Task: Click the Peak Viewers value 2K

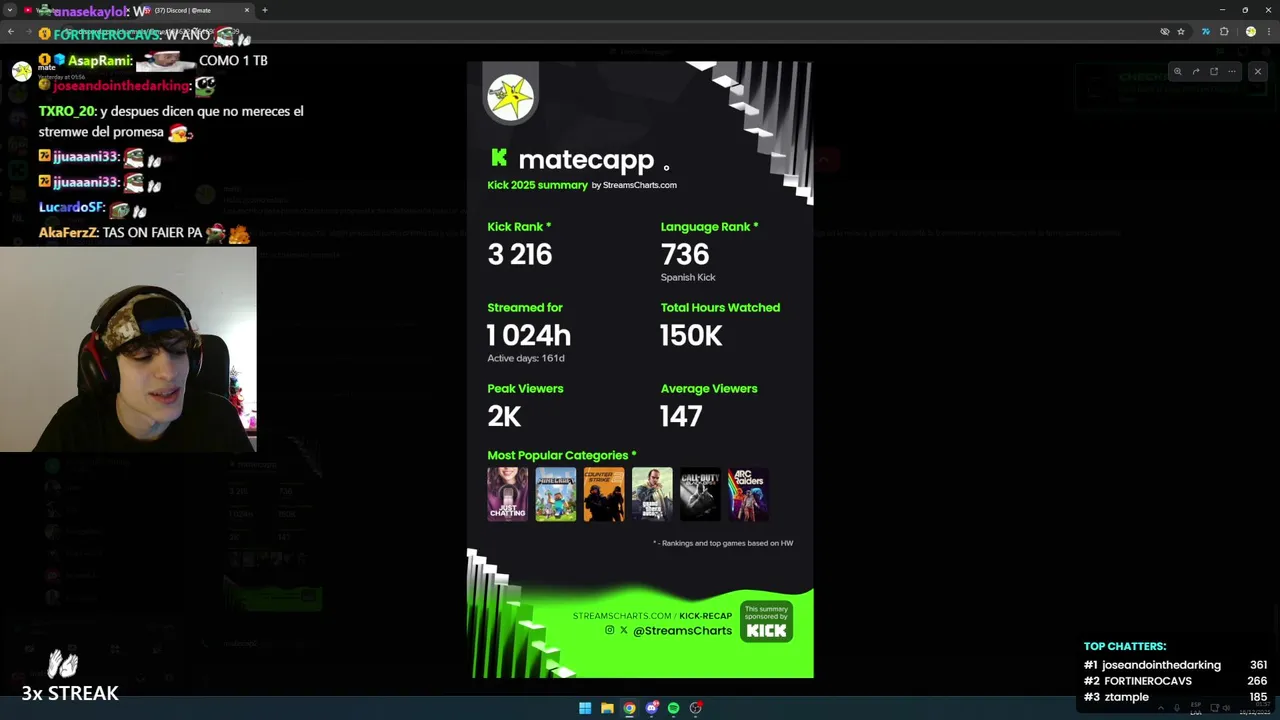Action: point(505,416)
